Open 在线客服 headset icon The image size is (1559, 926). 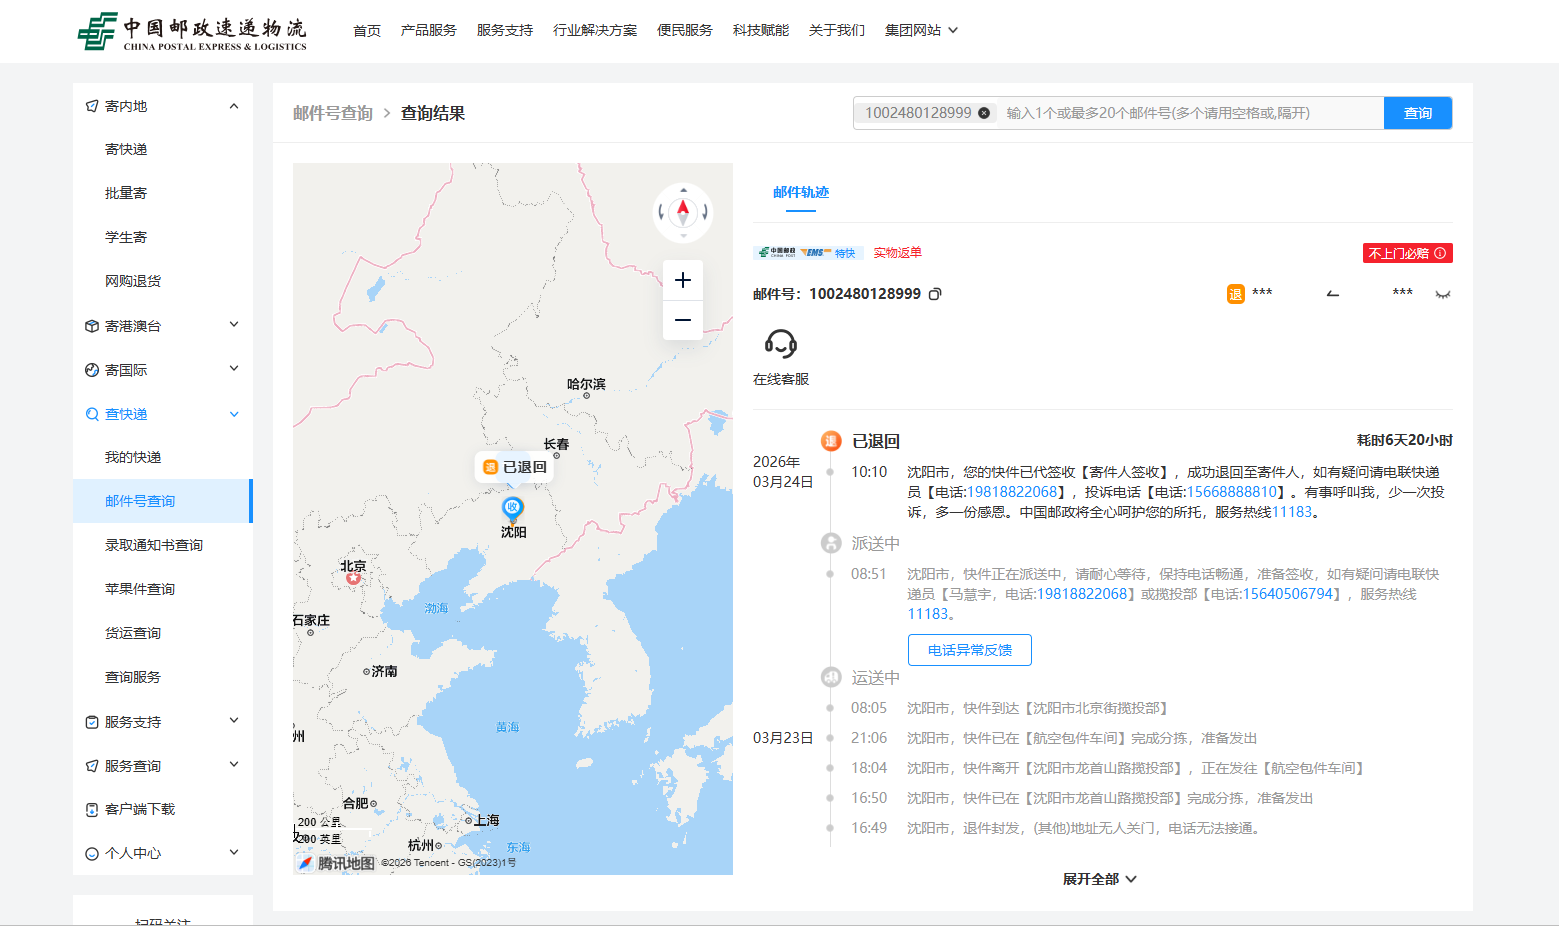[x=780, y=344]
